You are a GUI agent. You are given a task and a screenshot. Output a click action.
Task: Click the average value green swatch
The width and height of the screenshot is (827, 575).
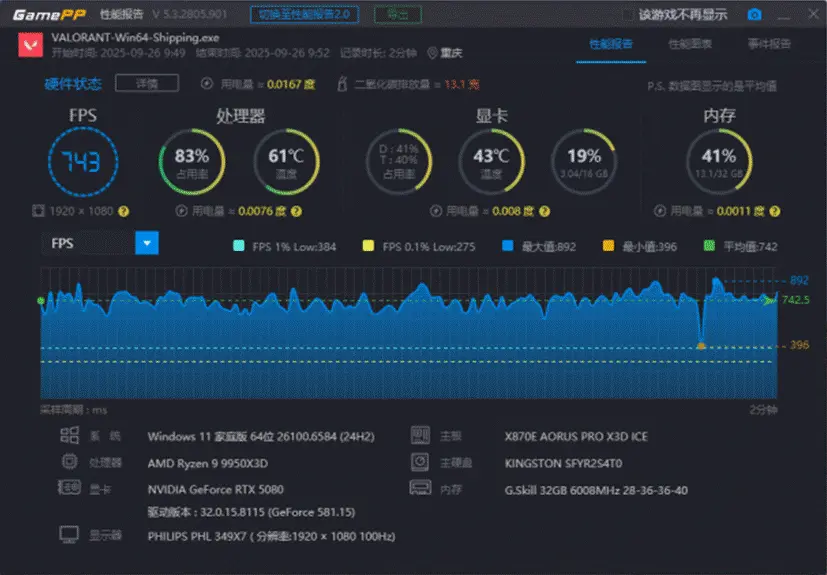tap(709, 246)
